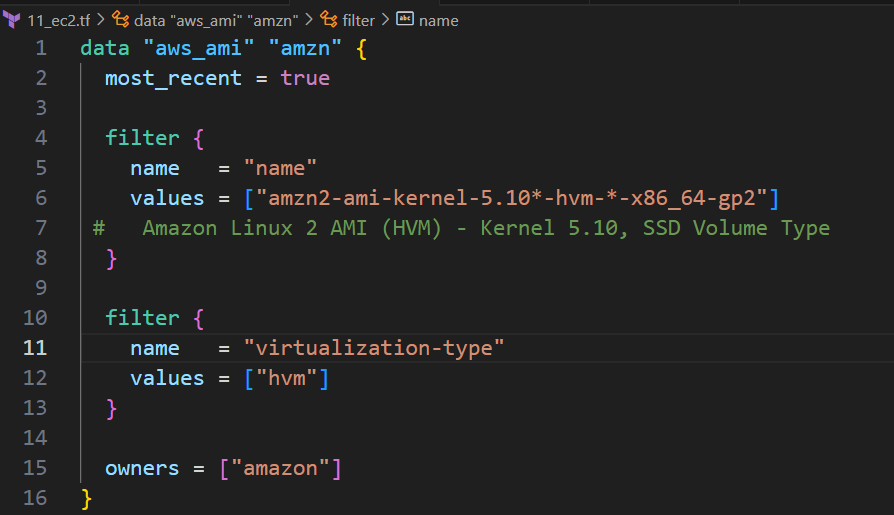Click the closing brace on line 8
894x515 pixels.
point(111,258)
